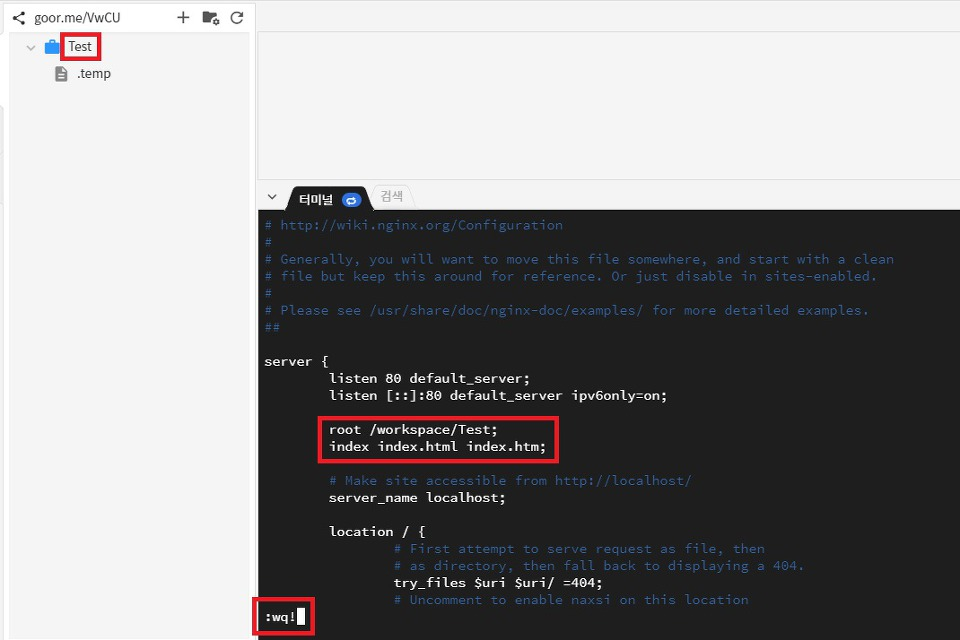Click the wiki.nginx.org/Configuration comment line
The width and height of the screenshot is (960, 640).
pyautogui.click(x=414, y=225)
